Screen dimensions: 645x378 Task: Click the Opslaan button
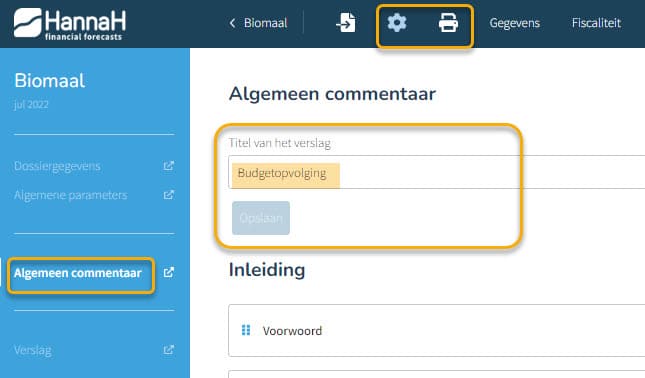pos(261,218)
